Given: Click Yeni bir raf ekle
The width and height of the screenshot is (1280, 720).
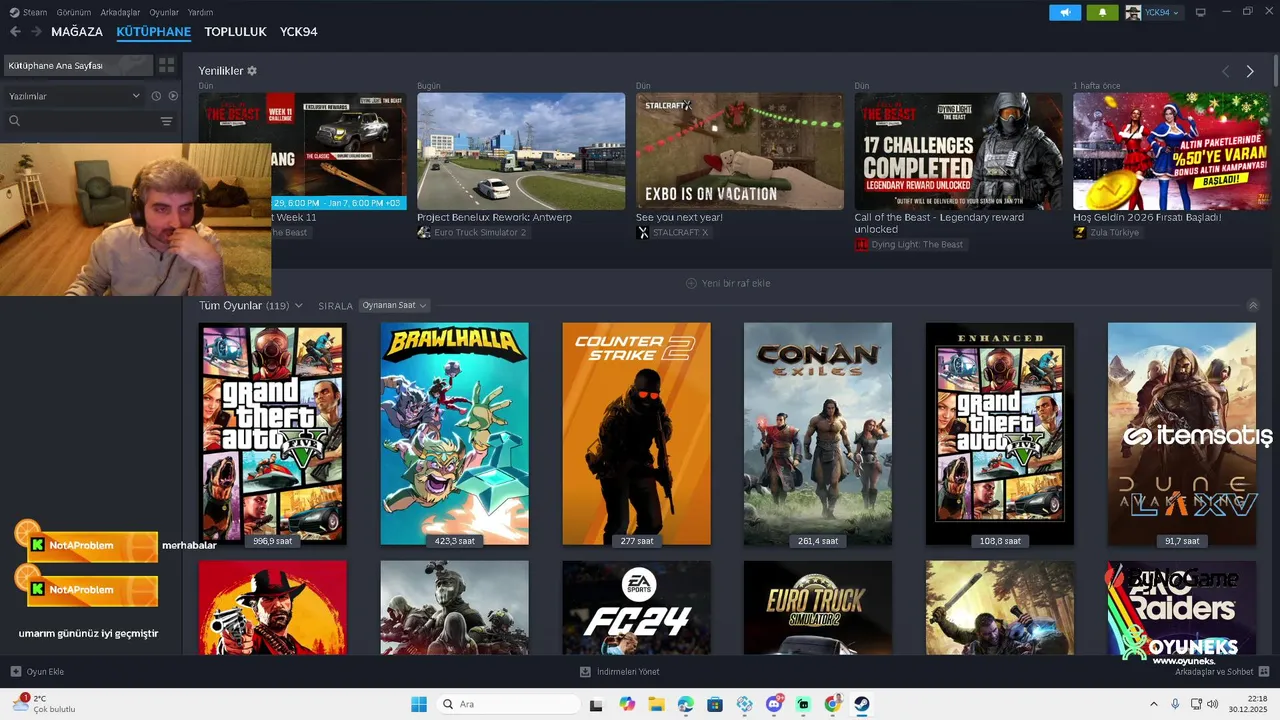Looking at the screenshot, I should point(728,283).
